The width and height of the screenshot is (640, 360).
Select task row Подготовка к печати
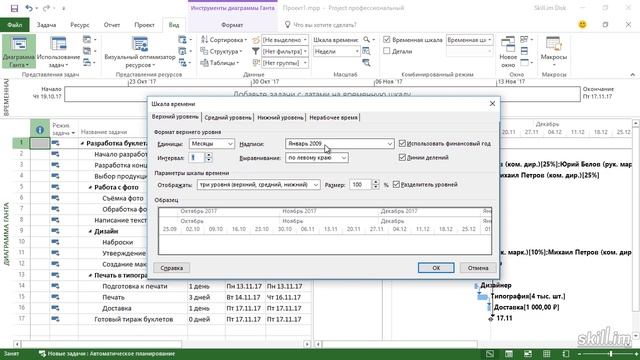pyautogui.click(x=135, y=286)
